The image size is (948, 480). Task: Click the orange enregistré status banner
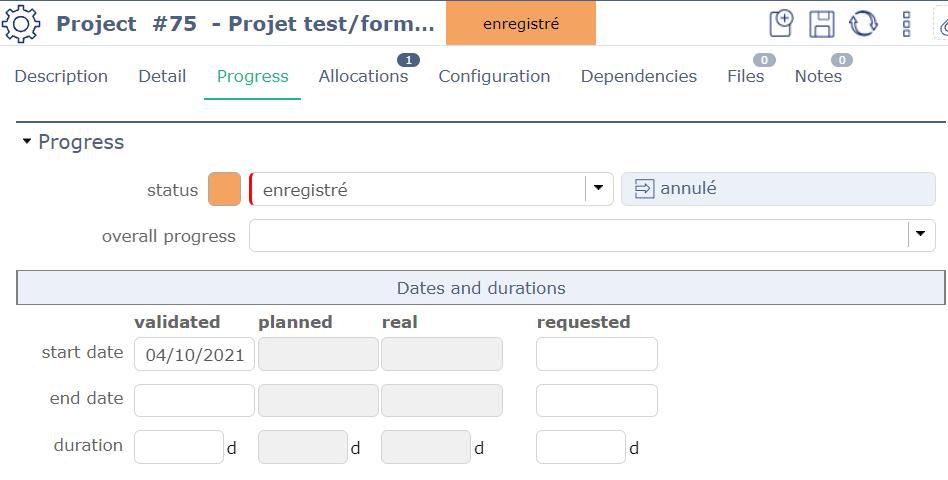point(520,23)
